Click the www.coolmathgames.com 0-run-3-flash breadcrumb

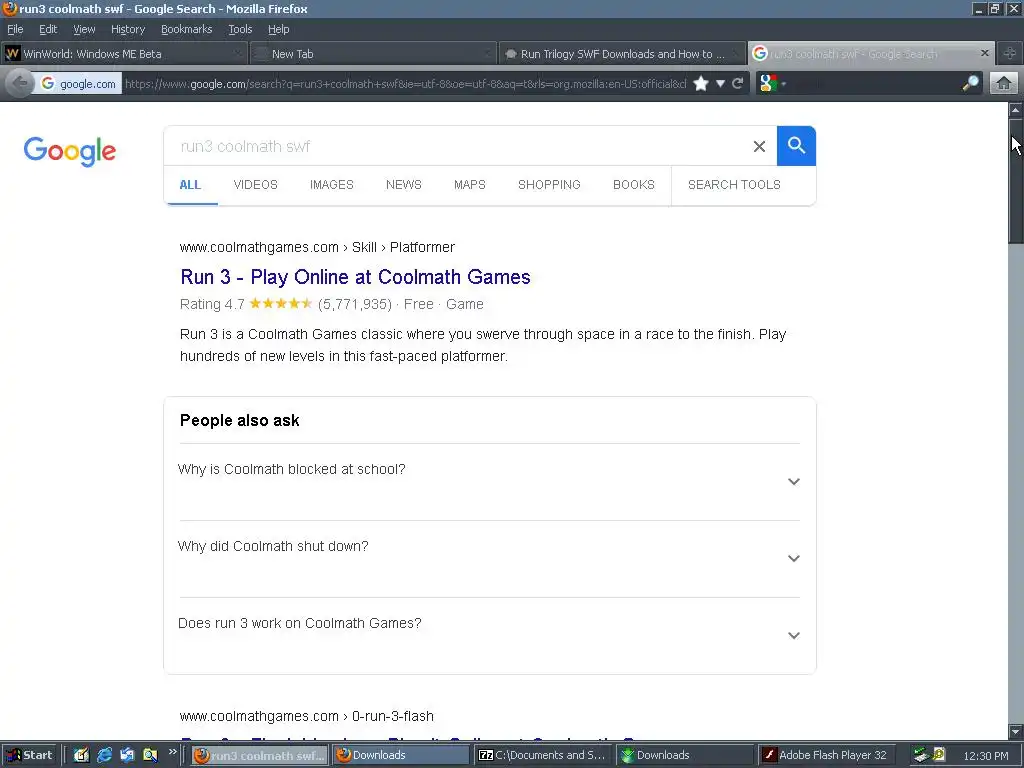[x=307, y=716]
